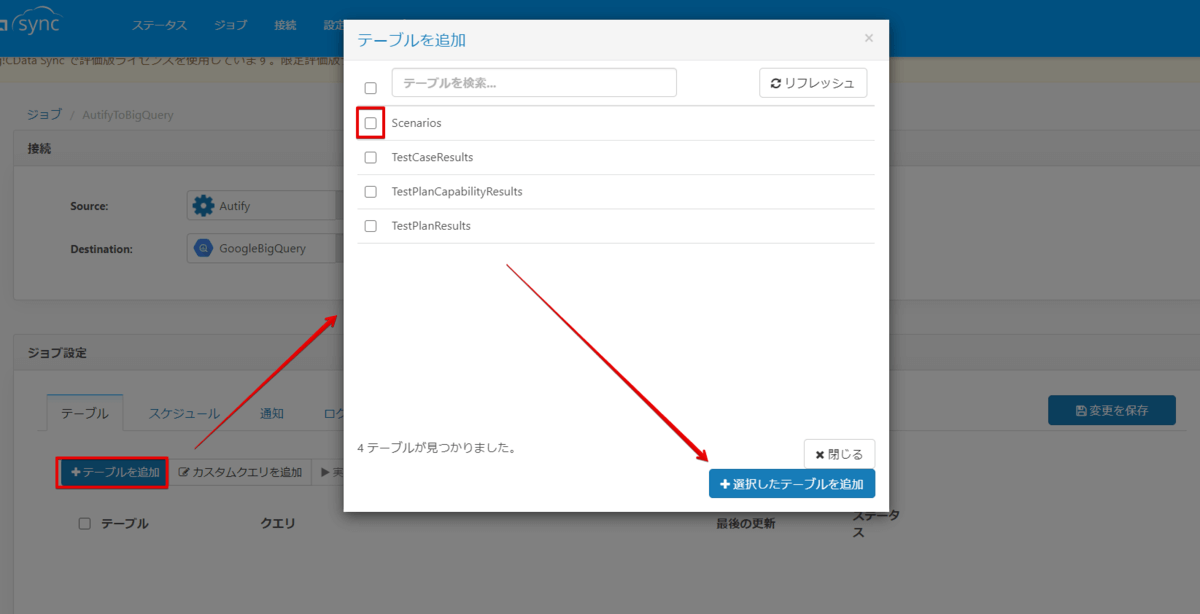Click the テーブルを追加 button in the job settings
The height and width of the screenshot is (614, 1200).
pyautogui.click(x=115, y=472)
